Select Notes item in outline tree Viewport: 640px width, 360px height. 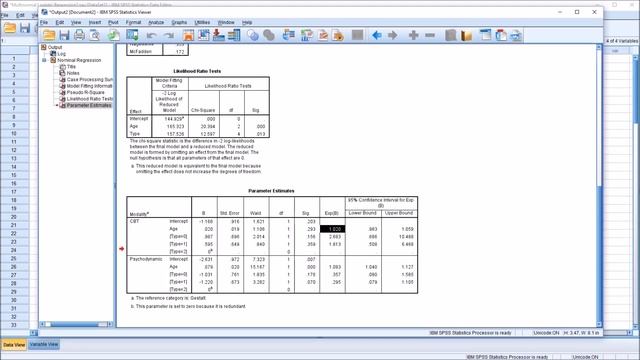coord(73,73)
